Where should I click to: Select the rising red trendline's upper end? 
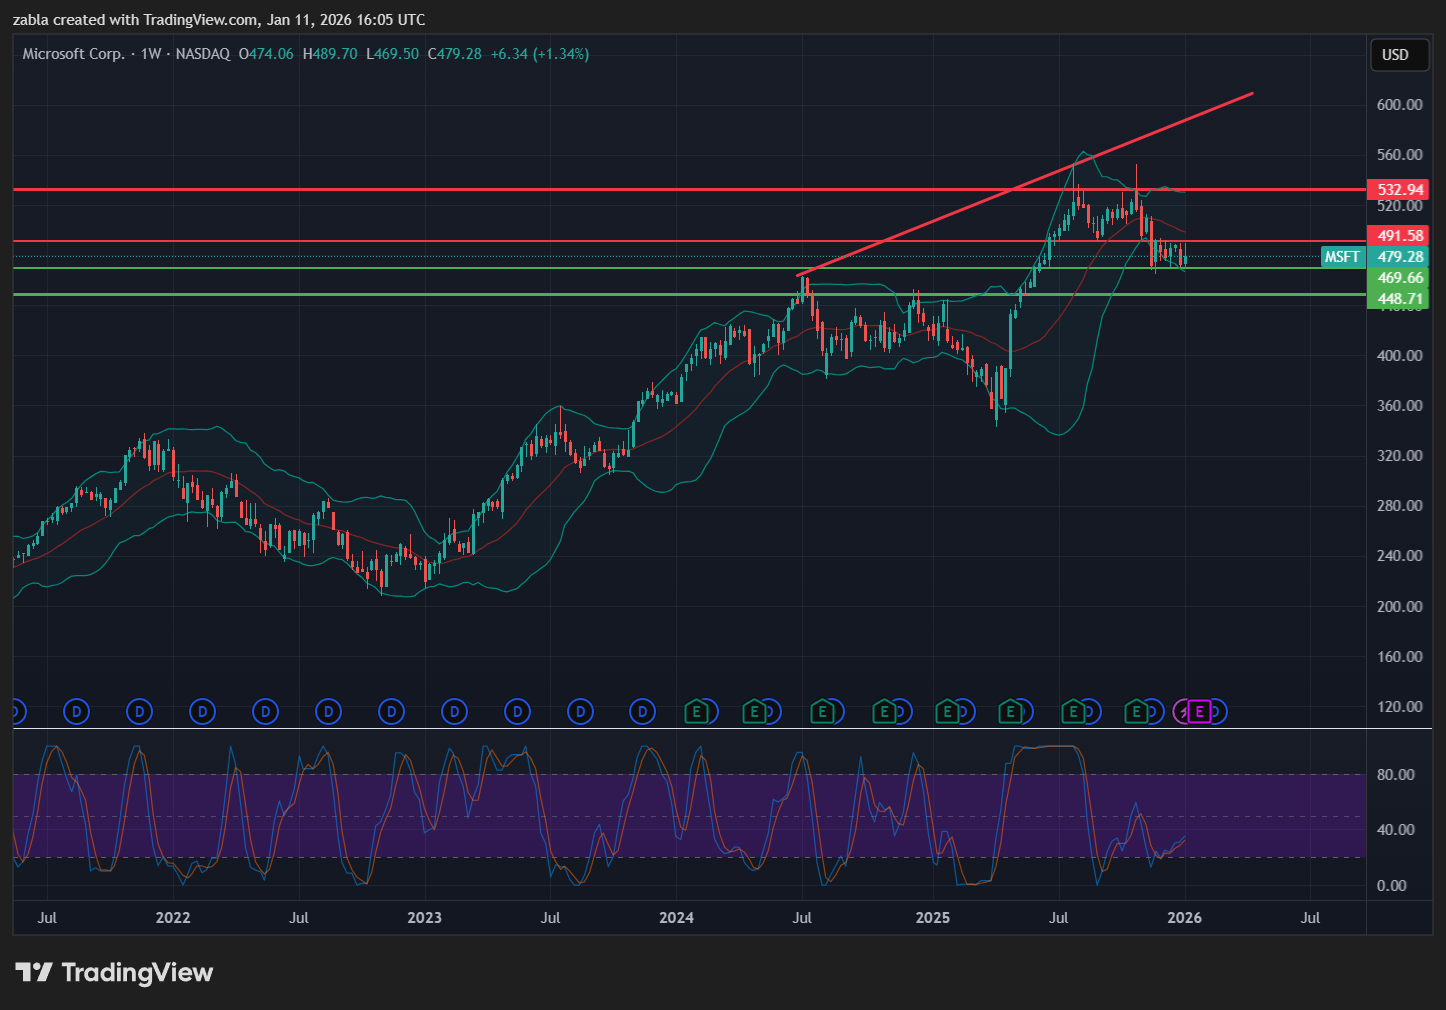[x=1252, y=94]
